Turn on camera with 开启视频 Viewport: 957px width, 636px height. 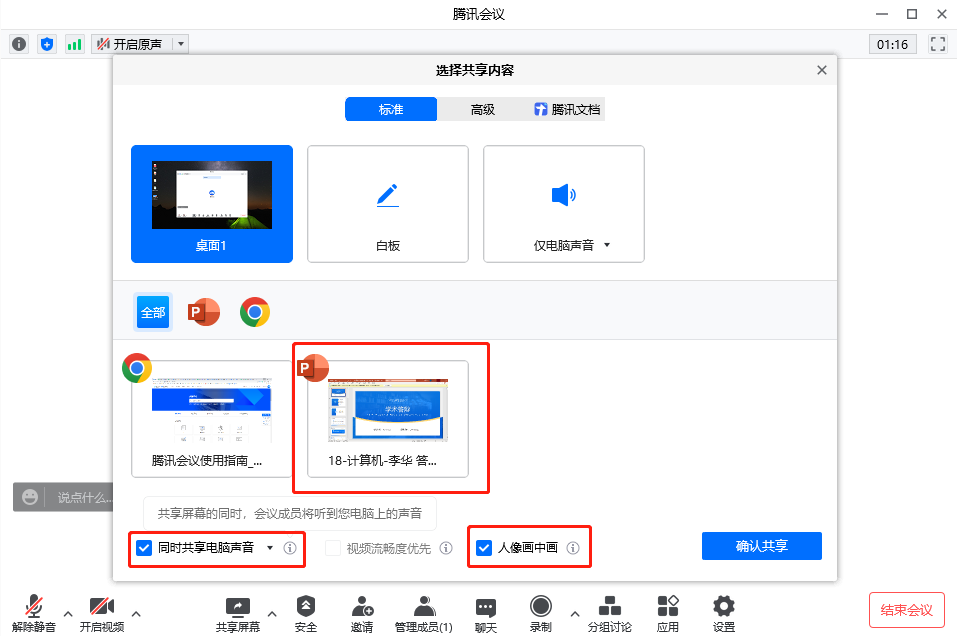pyautogui.click(x=102, y=613)
